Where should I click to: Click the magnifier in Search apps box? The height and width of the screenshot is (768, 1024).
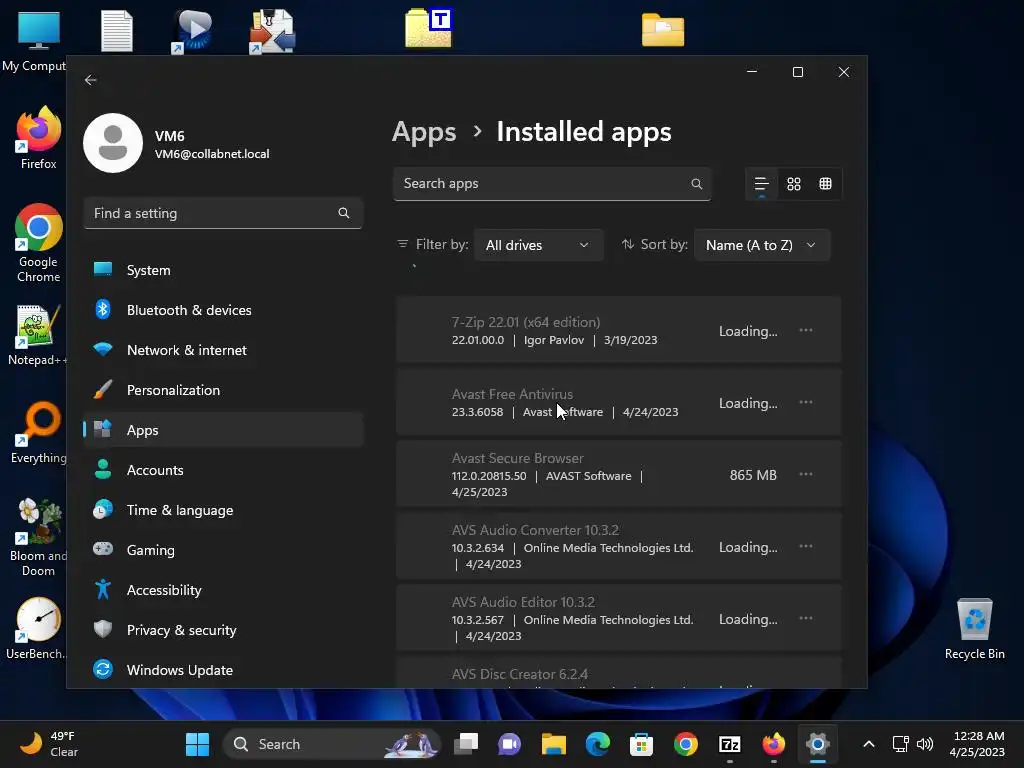(696, 184)
